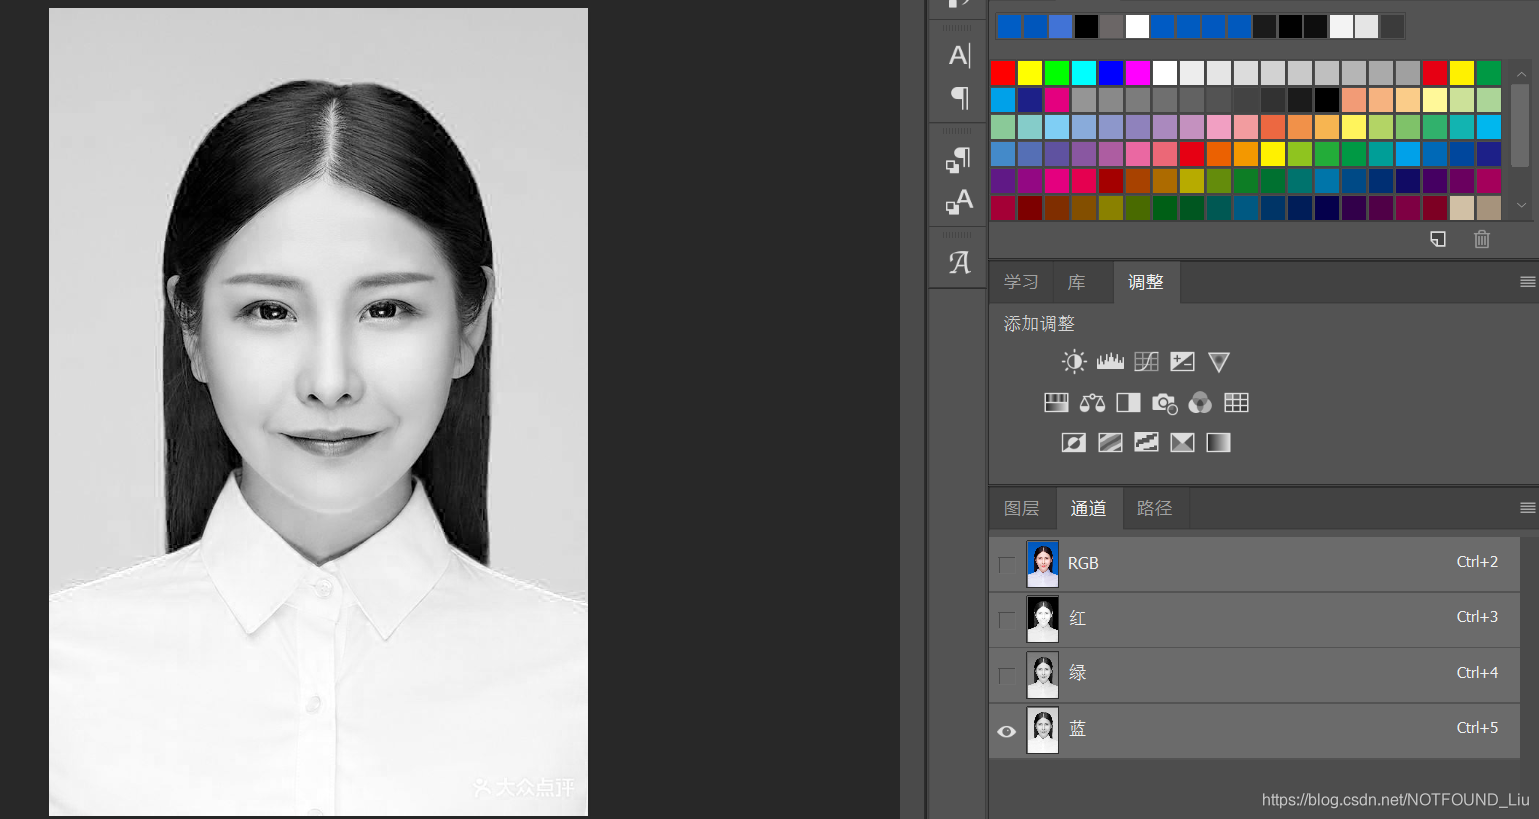The width and height of the screenshot is (1539, 819).
Task: Open the Character Styles panel icon
Action: coord(959,202)
